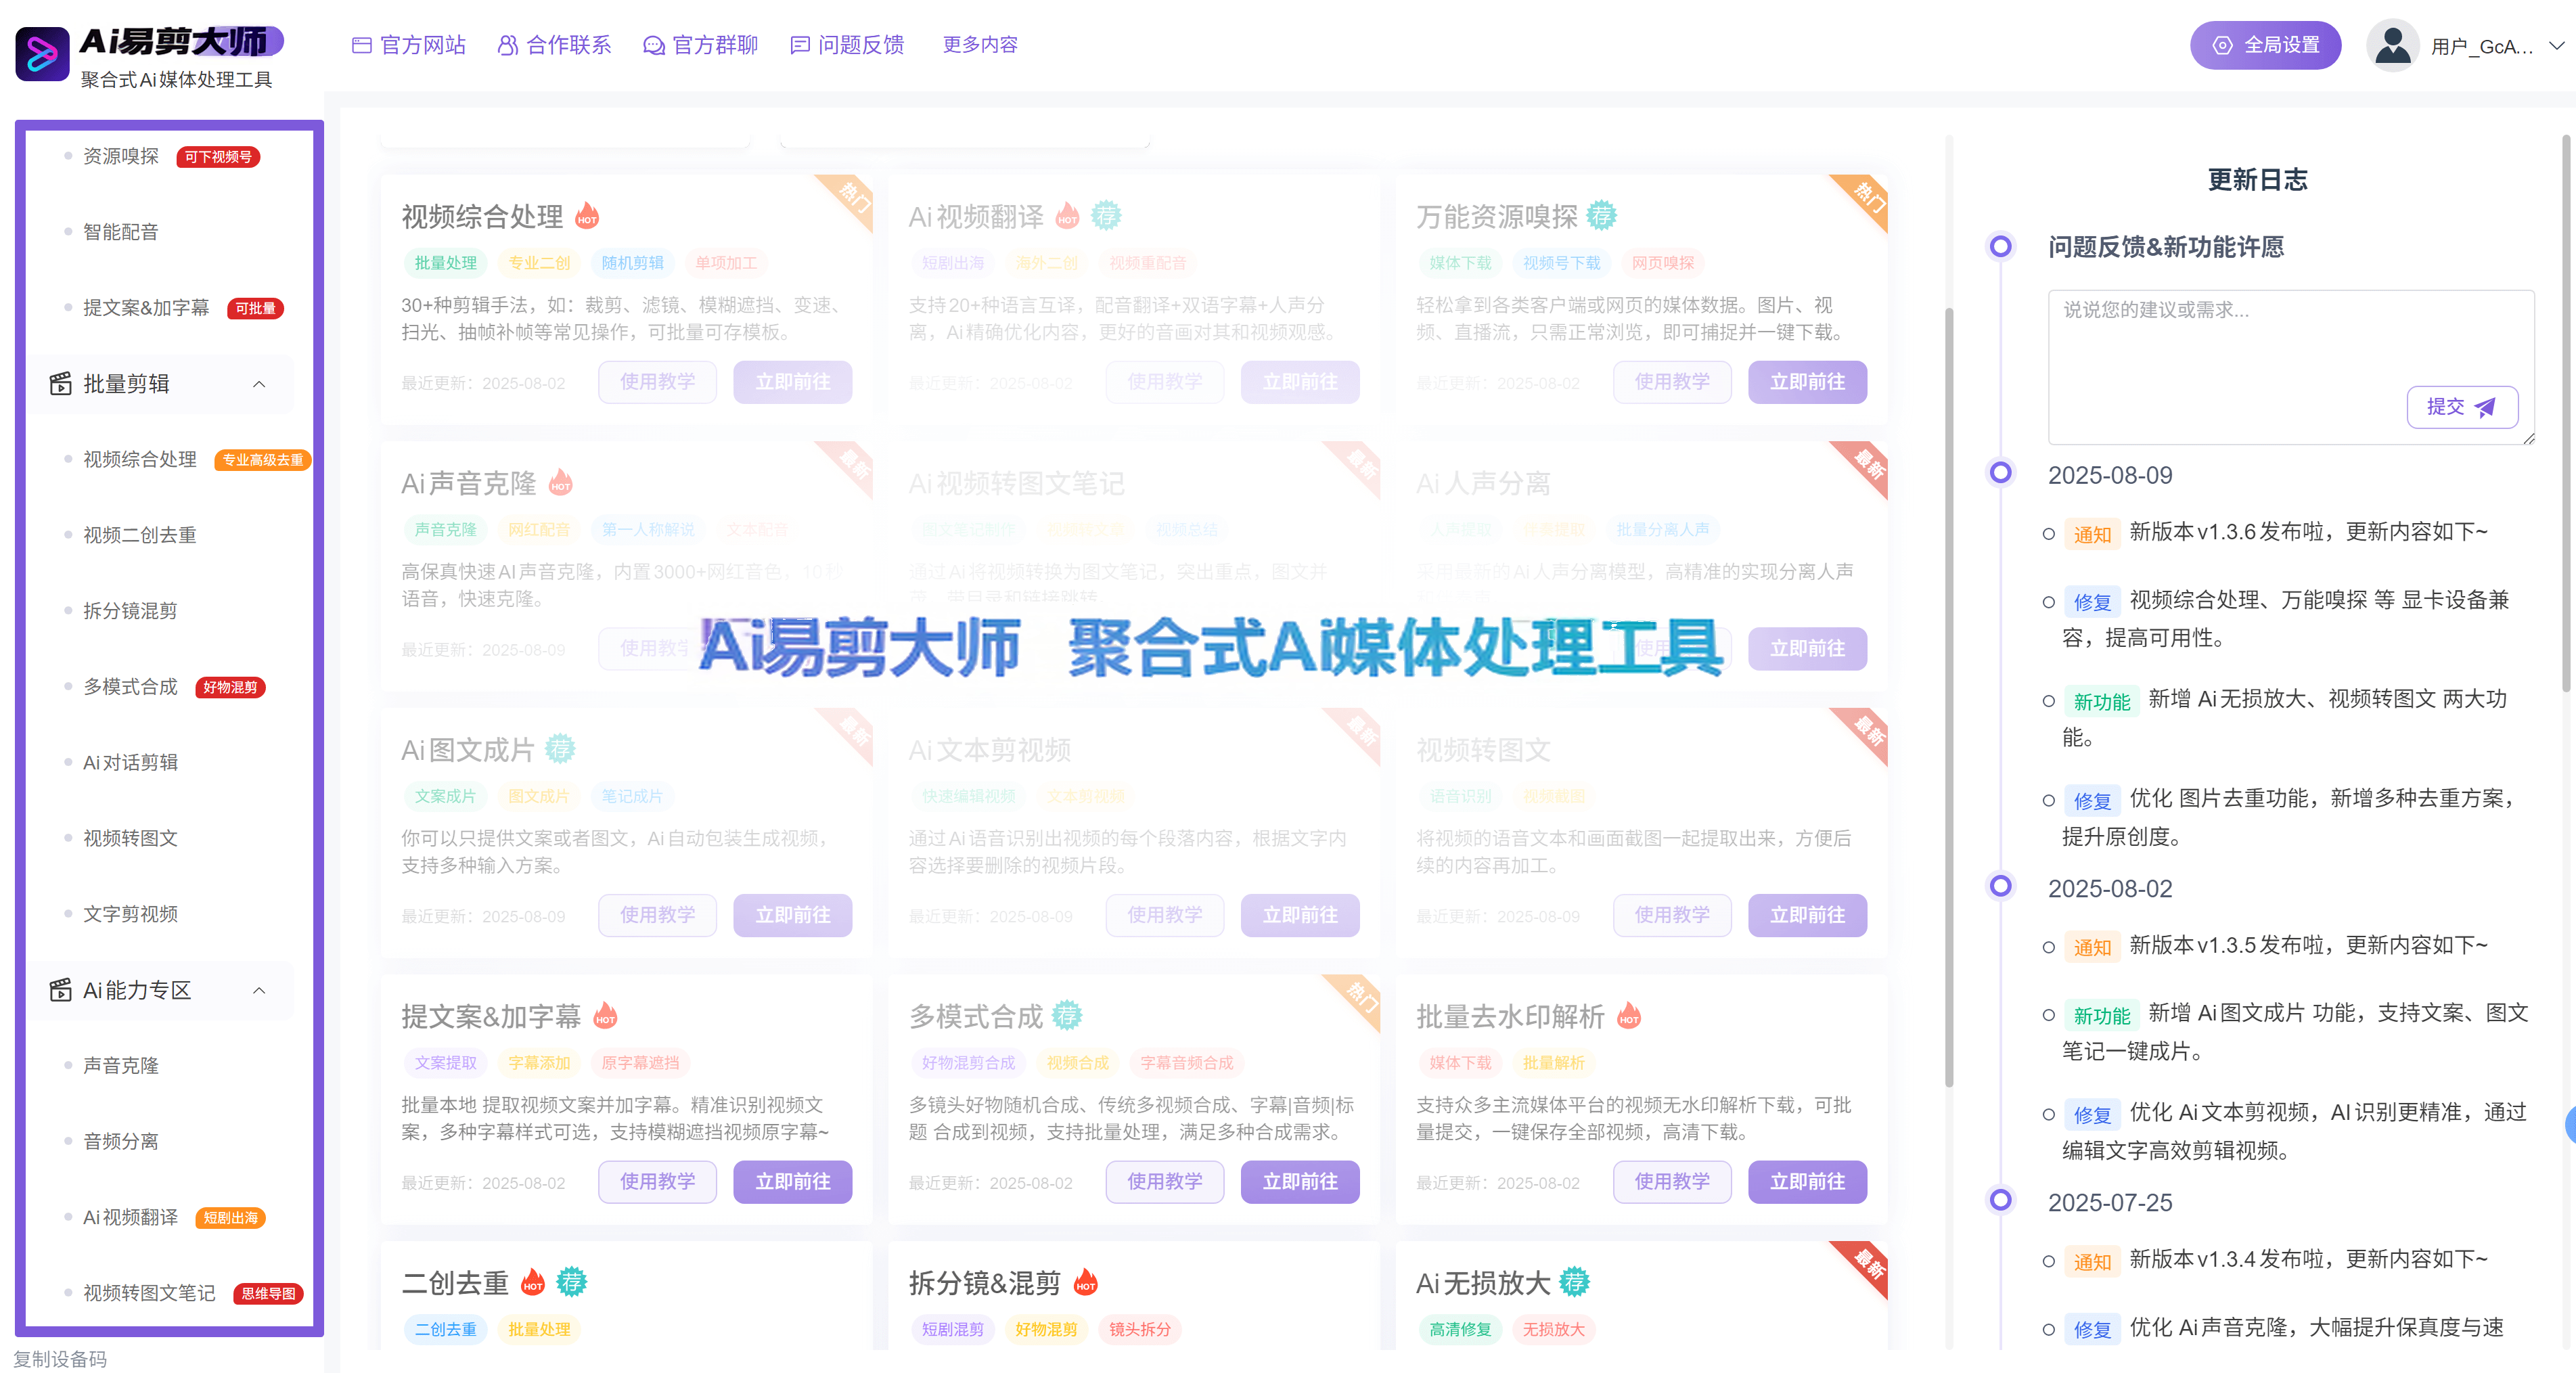Select Ai对话剪辑 in the sidebar

pos(130,762)
